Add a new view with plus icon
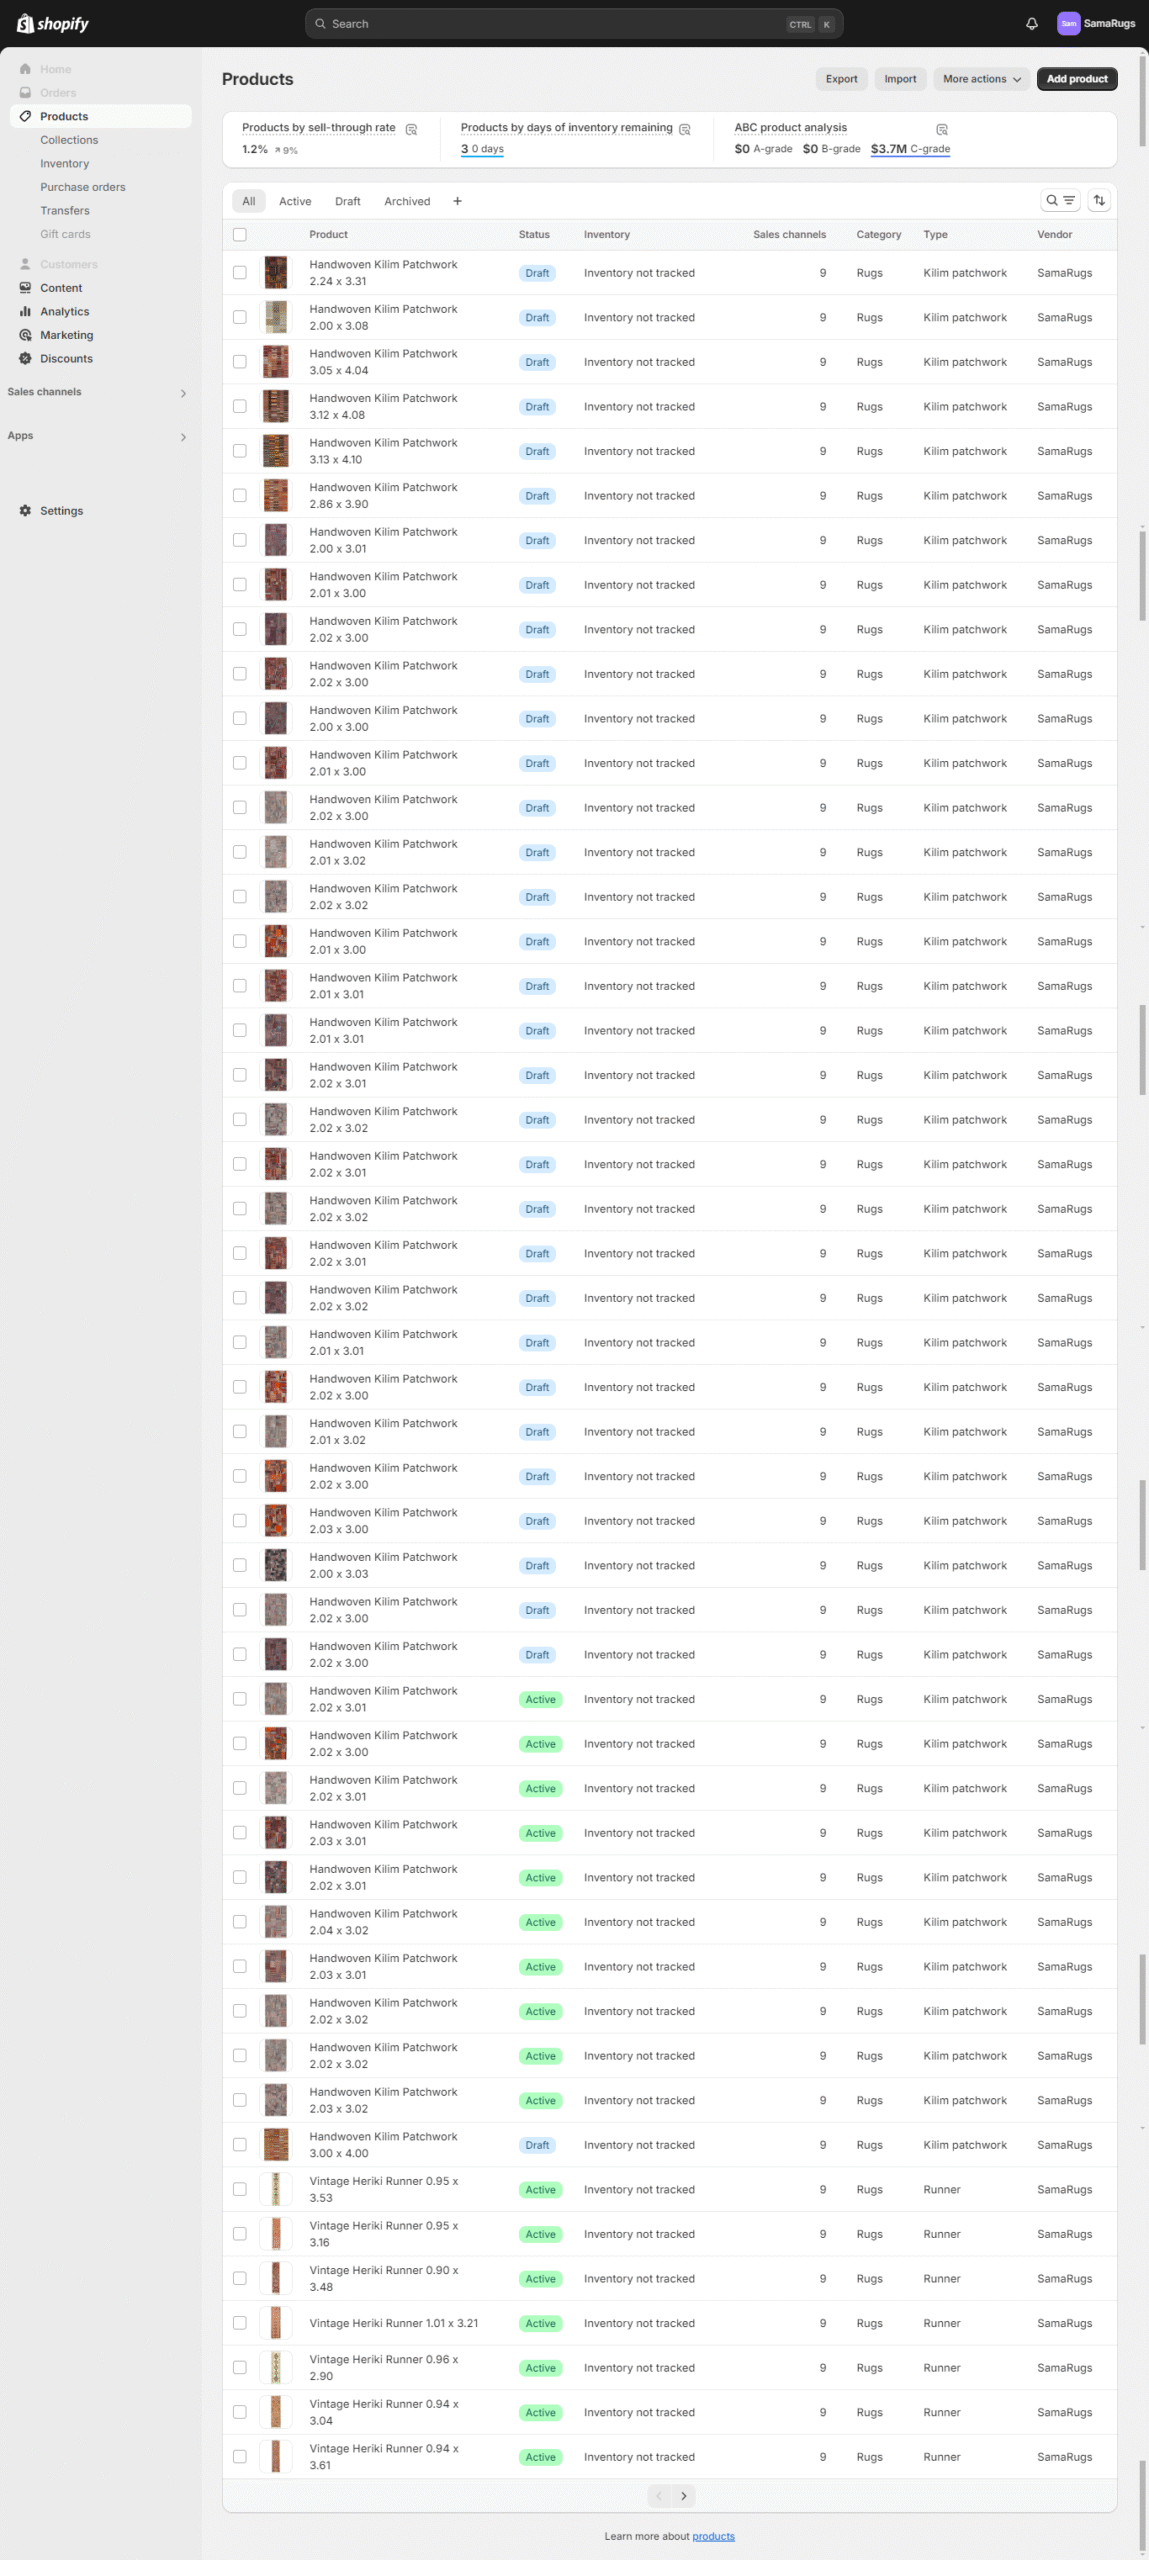This screenshot has height=2560, width=1149. pos(457,202)
